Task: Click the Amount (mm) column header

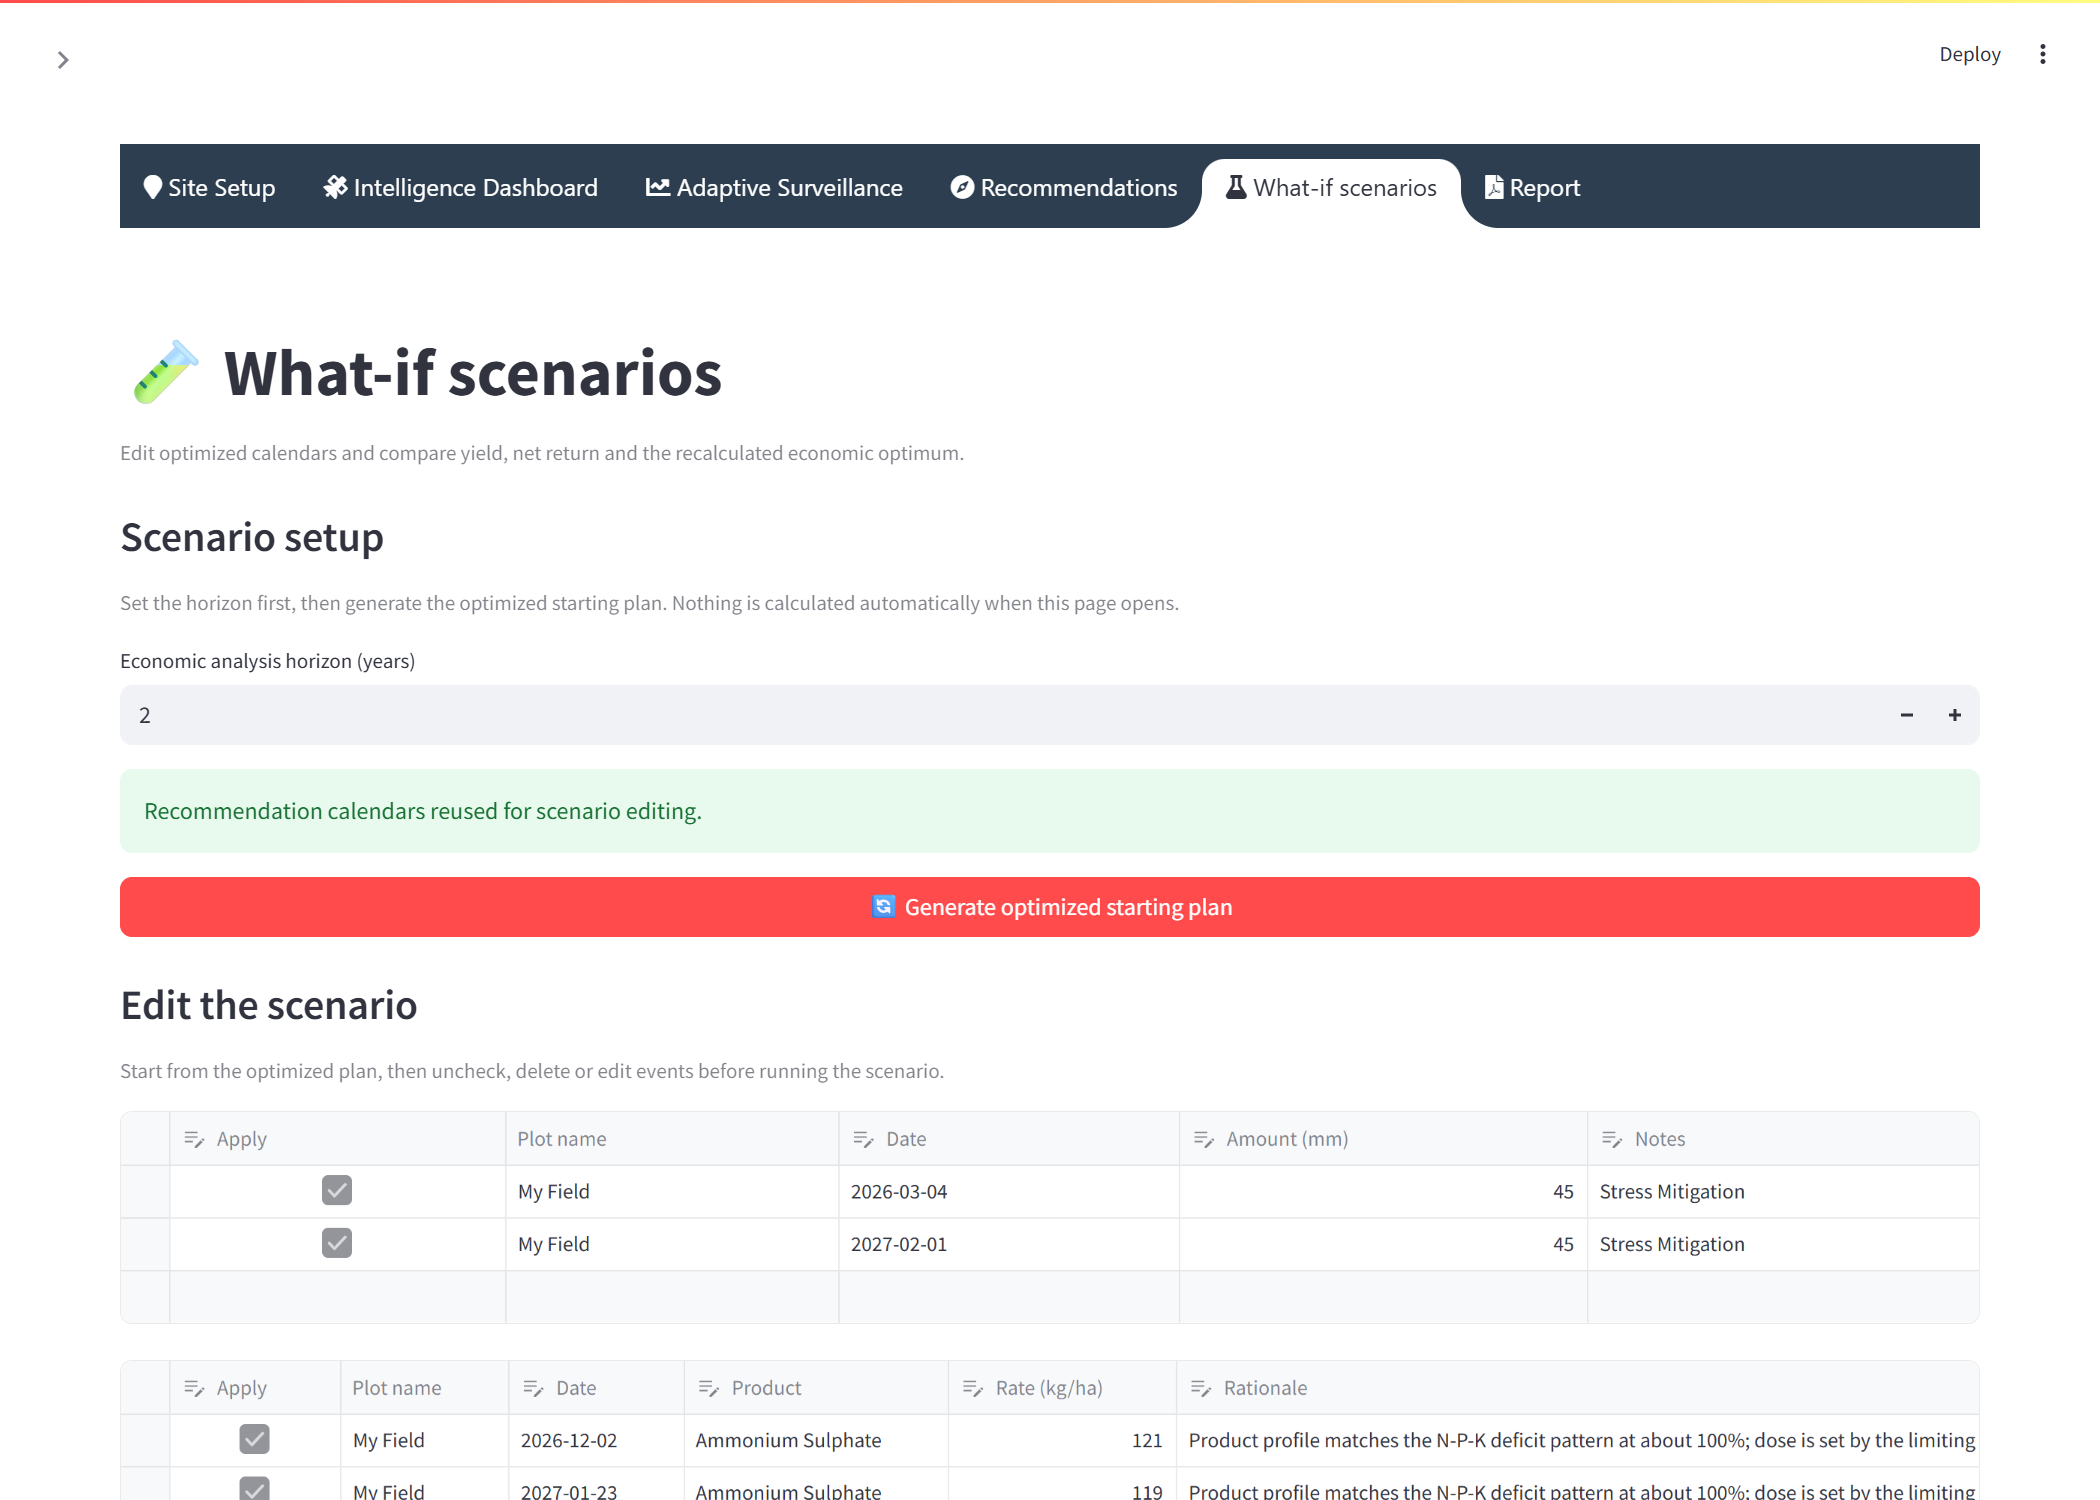Action: [1384, 1139]
